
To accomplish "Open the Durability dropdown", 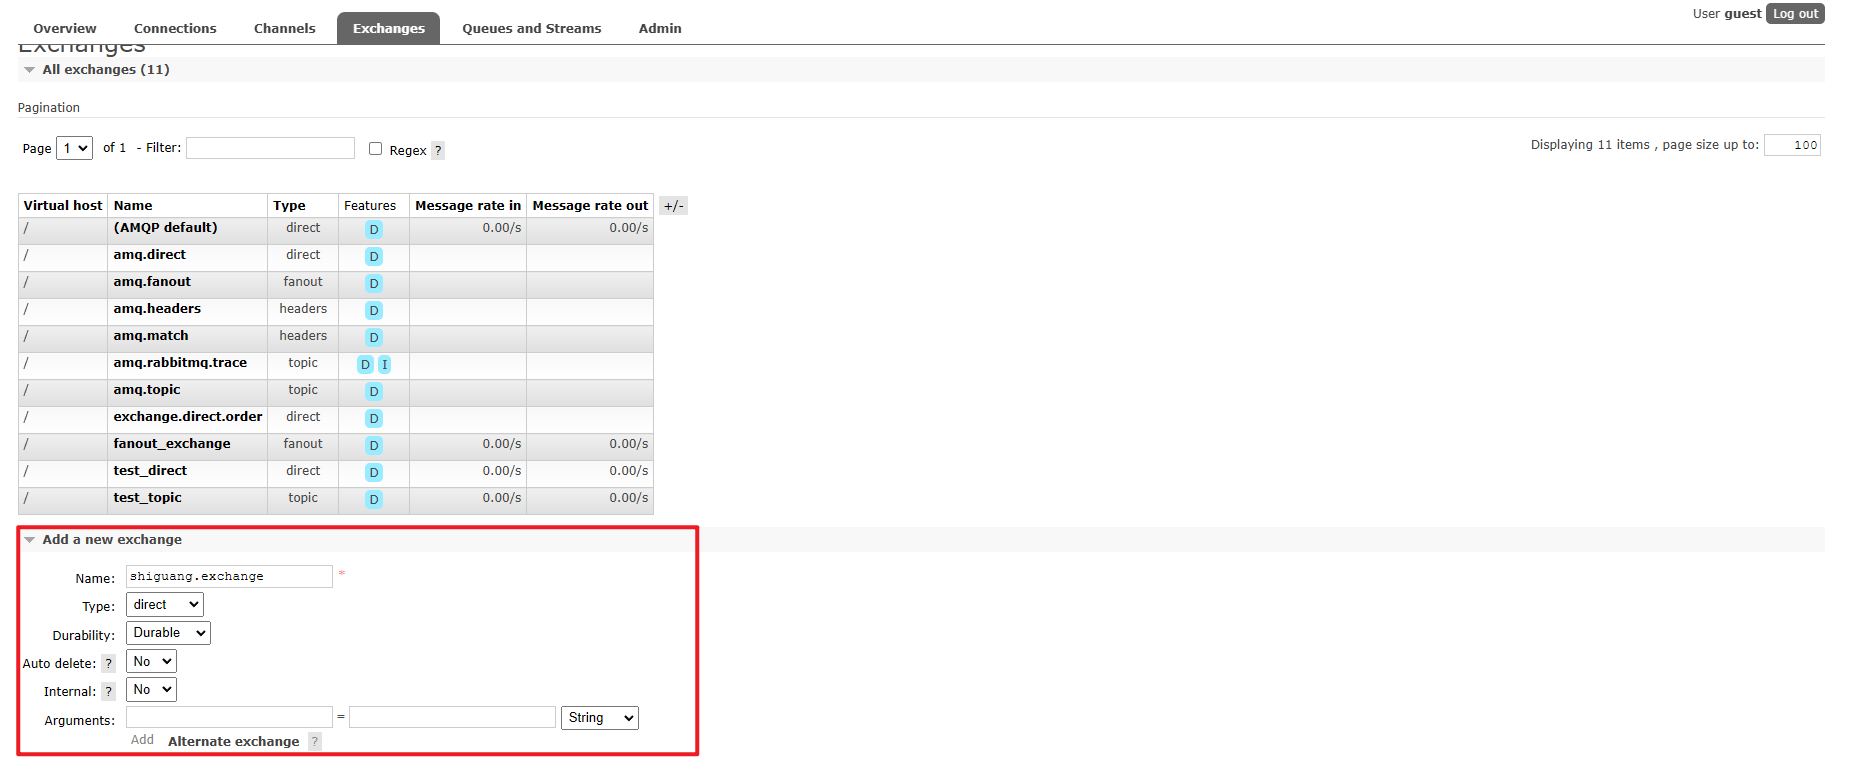I will coord(168,632).
